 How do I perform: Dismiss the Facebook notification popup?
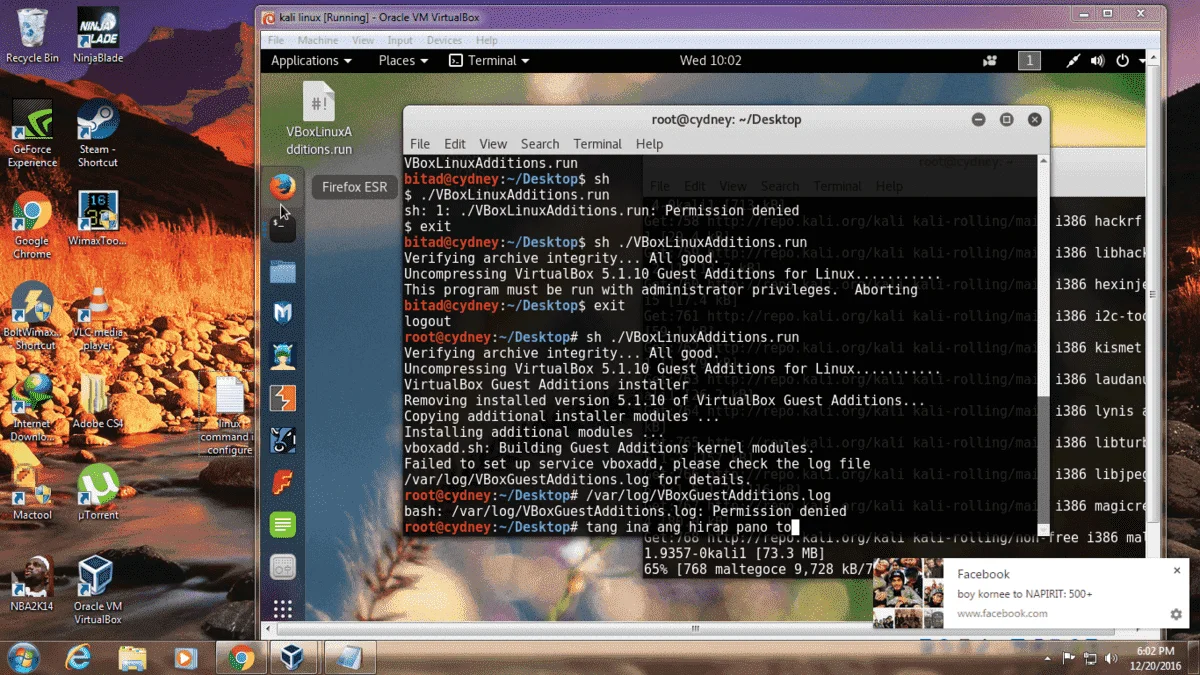point(1176,570)
